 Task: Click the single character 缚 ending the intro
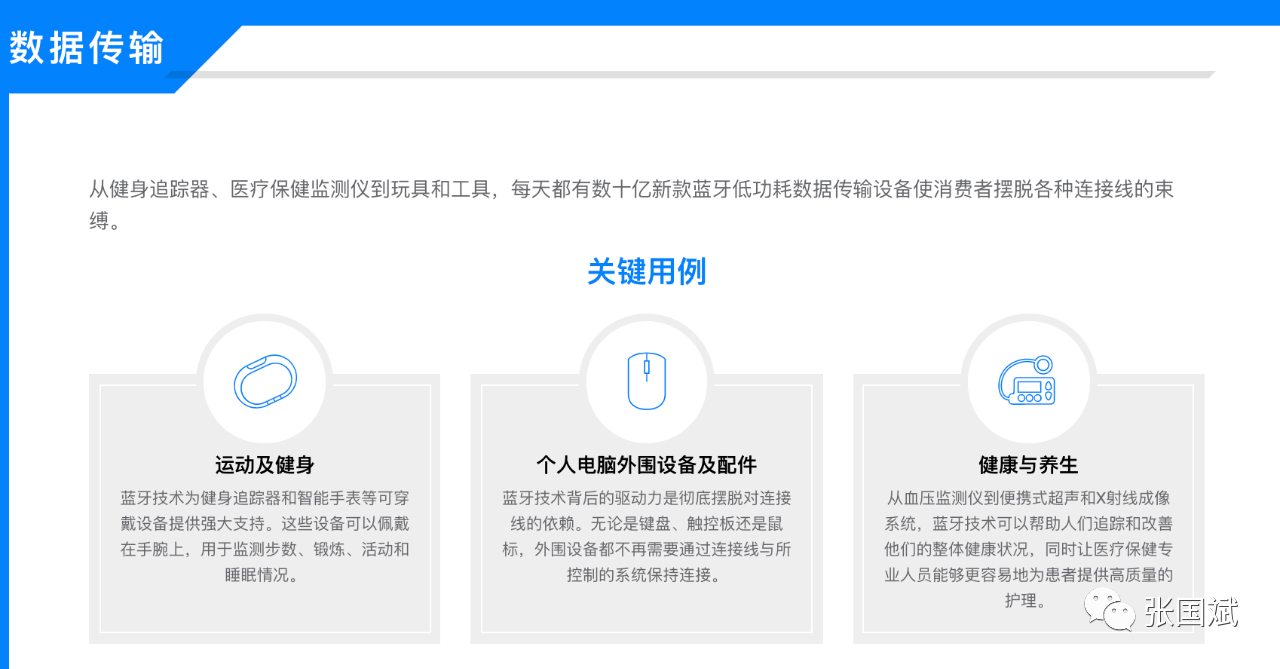pyautogui.click(x=99, y=222)
